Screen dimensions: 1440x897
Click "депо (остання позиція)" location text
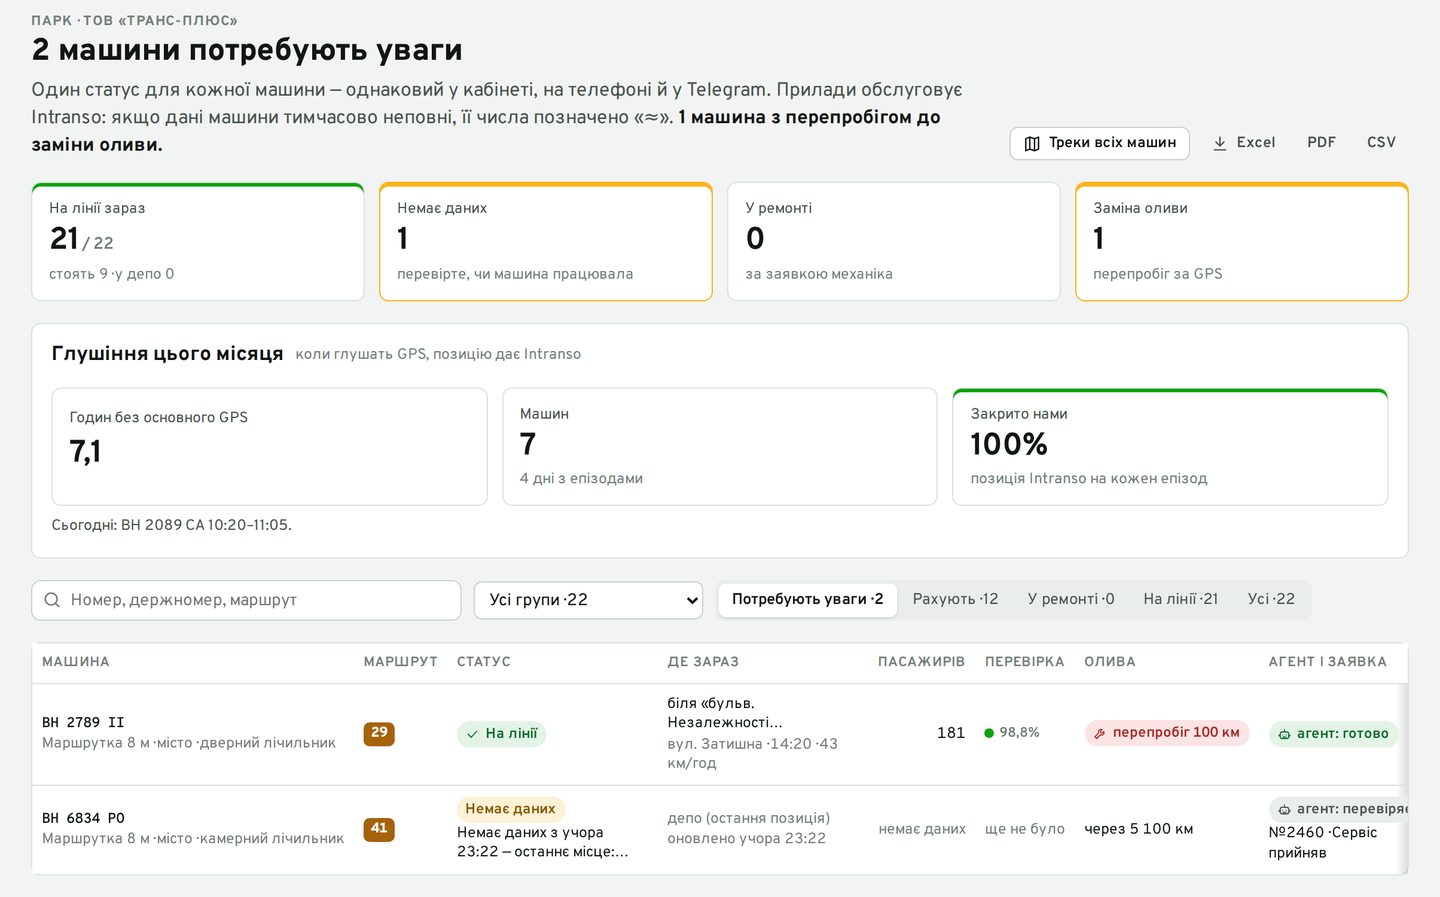point(749,818)
